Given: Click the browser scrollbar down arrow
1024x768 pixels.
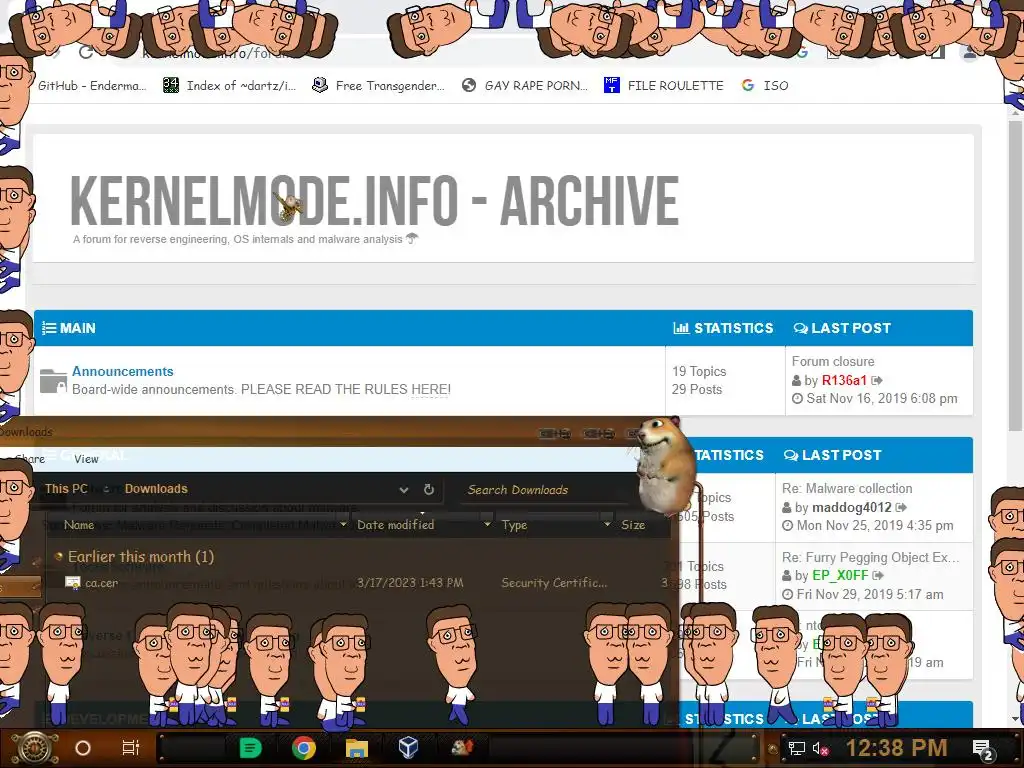Looking at the screenshot, I should click(x=1015, y=719).
